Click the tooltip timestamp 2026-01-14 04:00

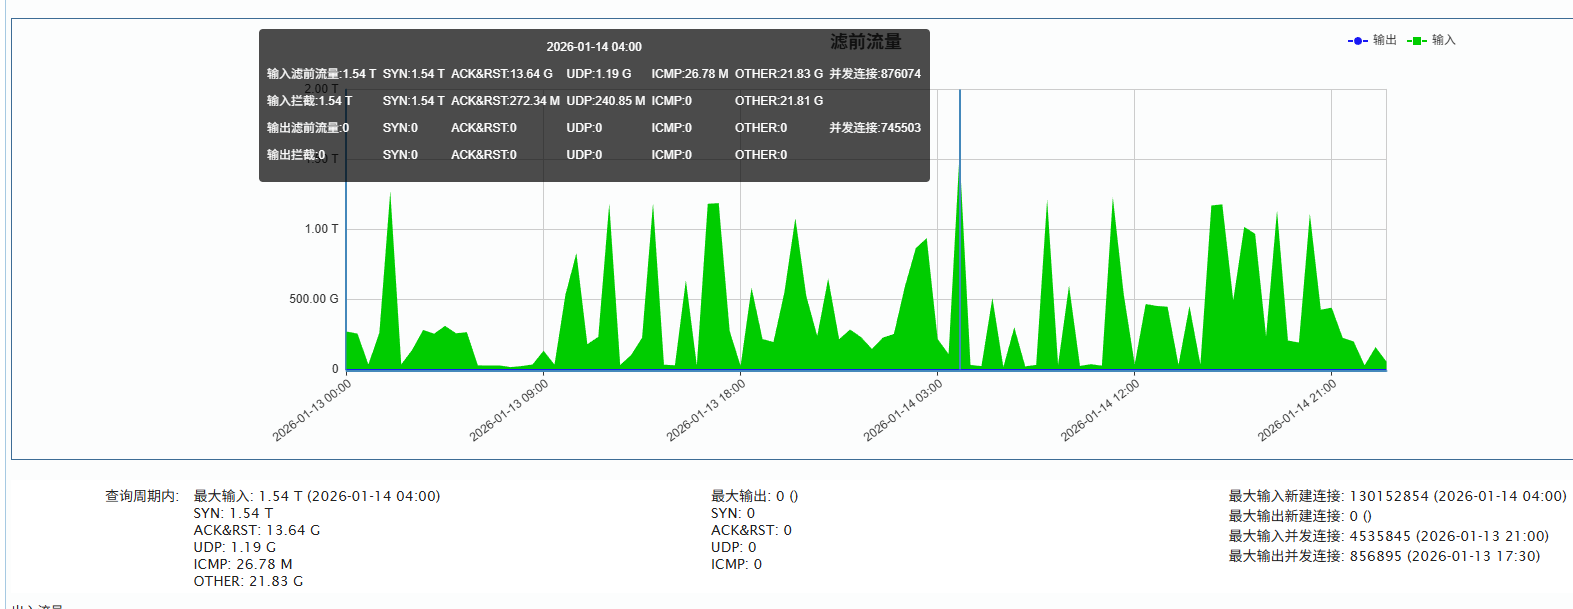(594, 47)
